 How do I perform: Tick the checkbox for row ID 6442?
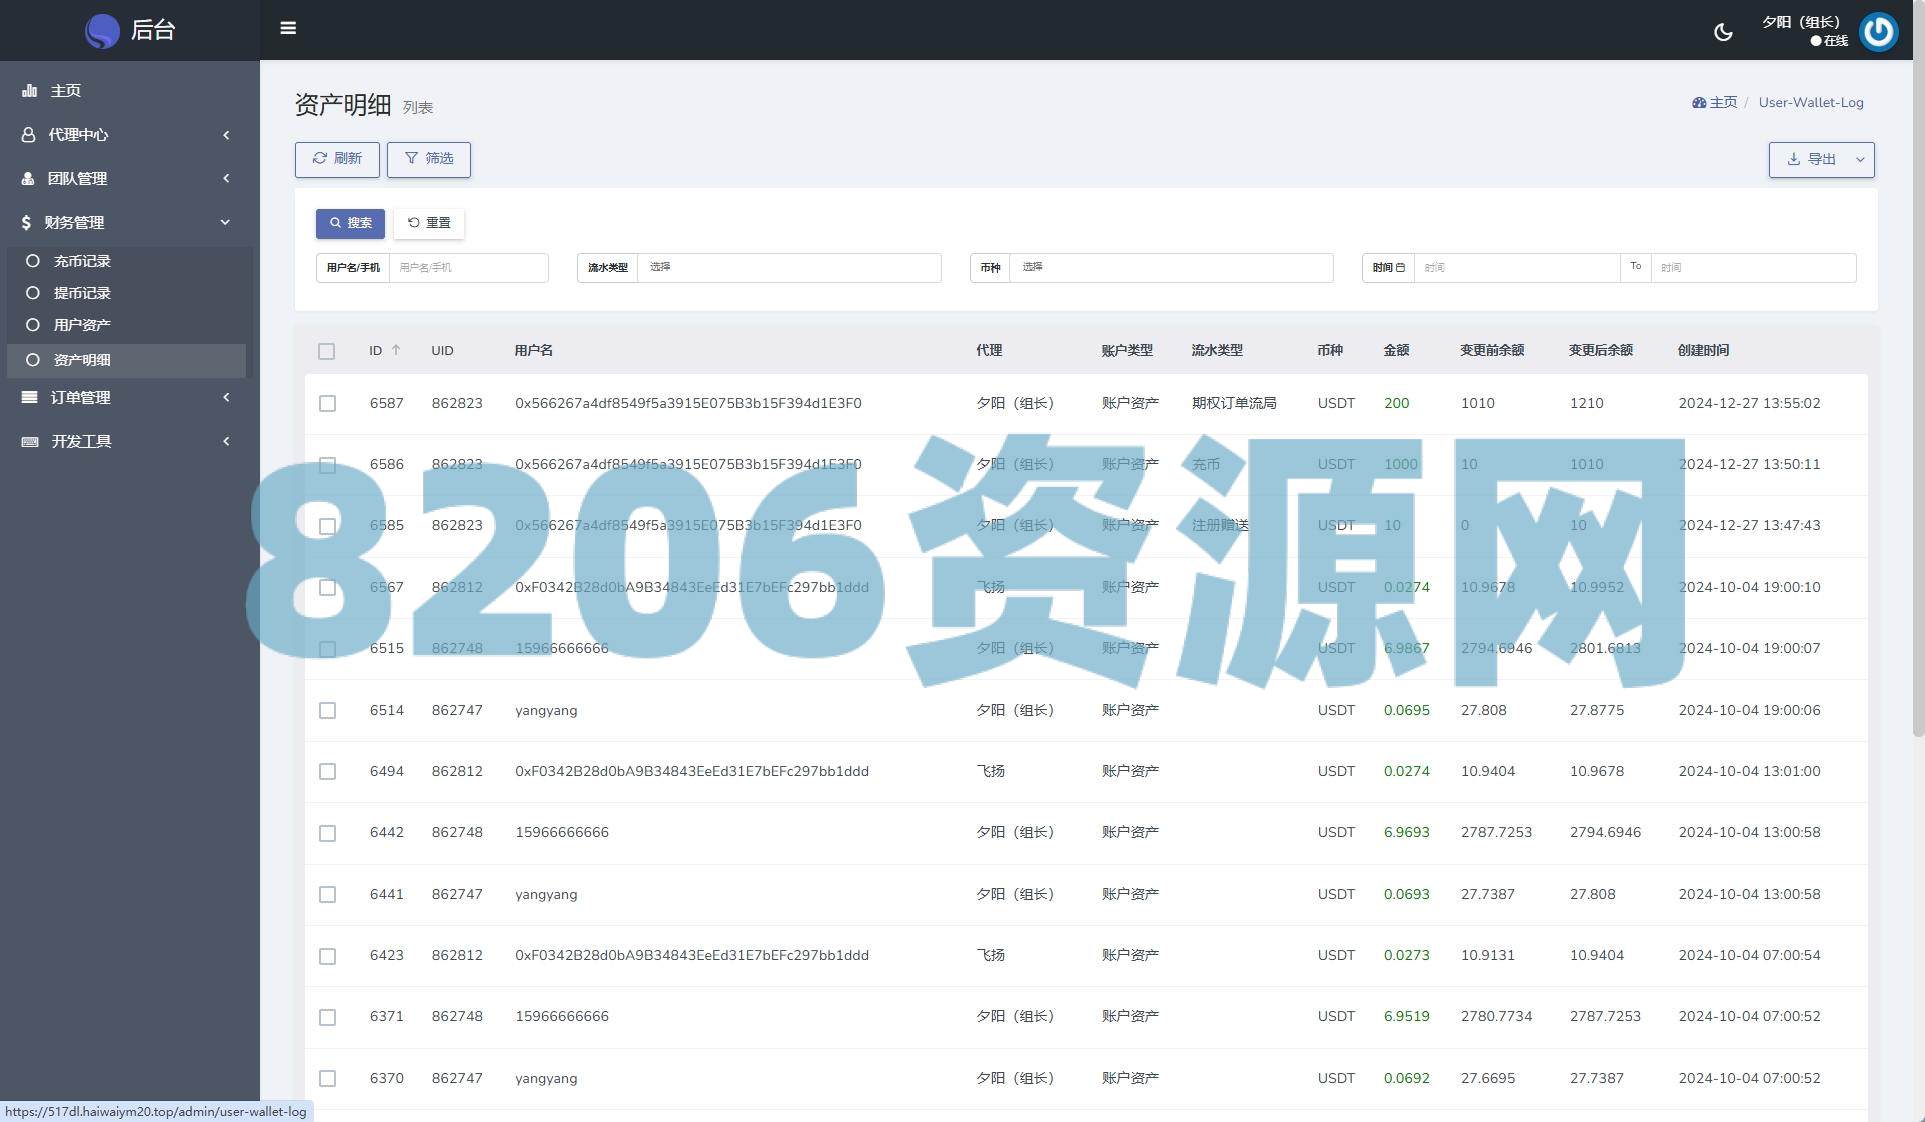(327, 833)
